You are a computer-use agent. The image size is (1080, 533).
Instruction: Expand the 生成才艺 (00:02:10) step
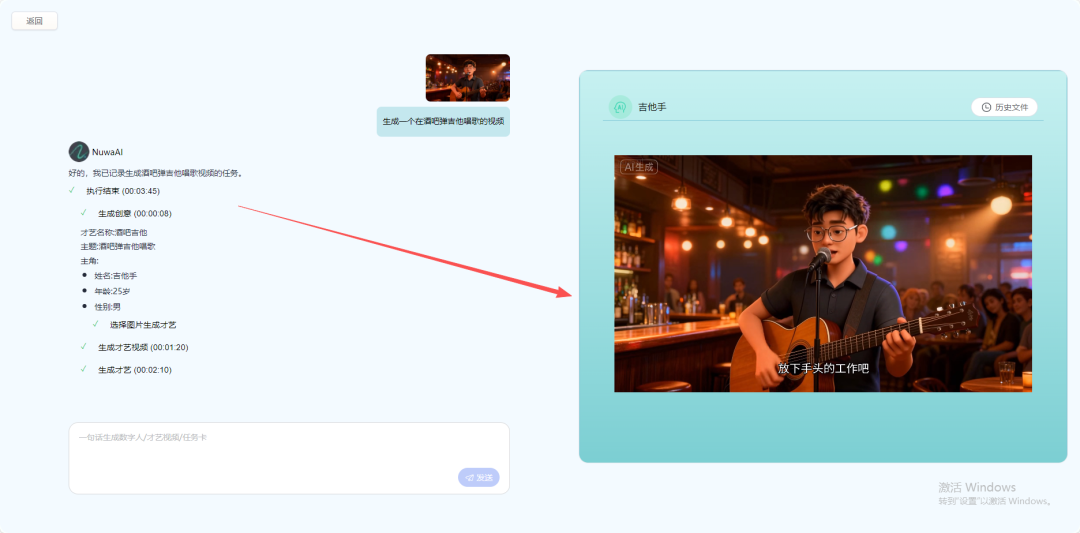point(134,370)
